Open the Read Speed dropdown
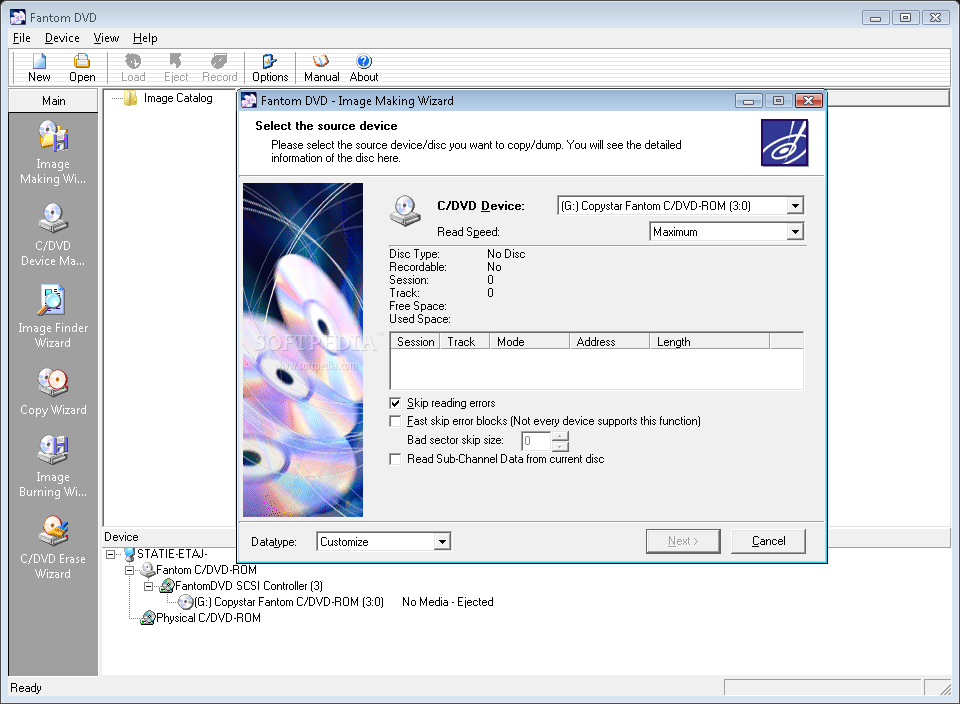This screenshot has height=704, width=960. (795, 231)
